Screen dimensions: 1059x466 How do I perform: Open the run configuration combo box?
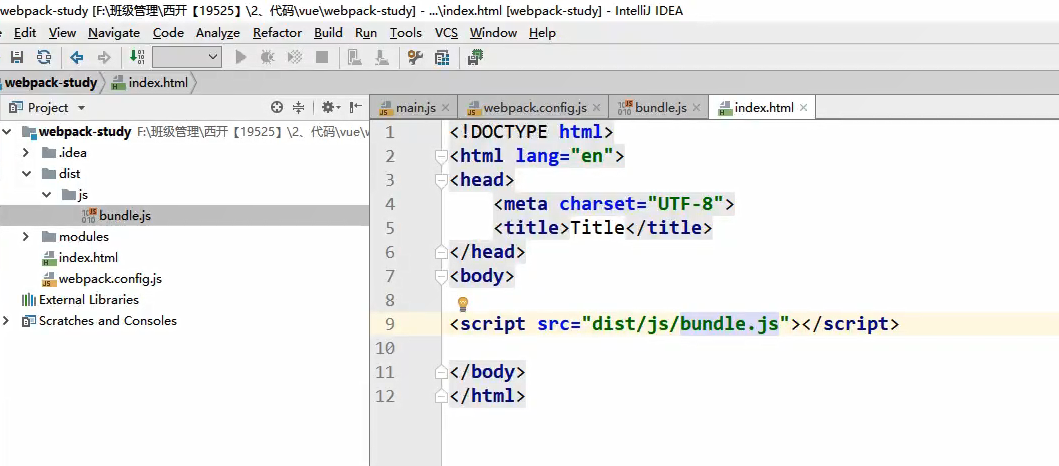(x=187, y=57)
